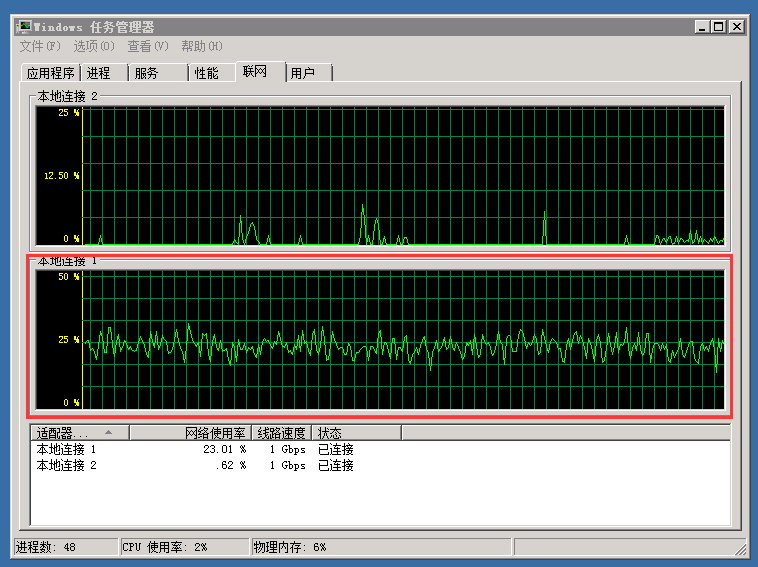Switch to the 服务 tab
The height and width of the screenshot is (567, 758).
tap(158, 73)
